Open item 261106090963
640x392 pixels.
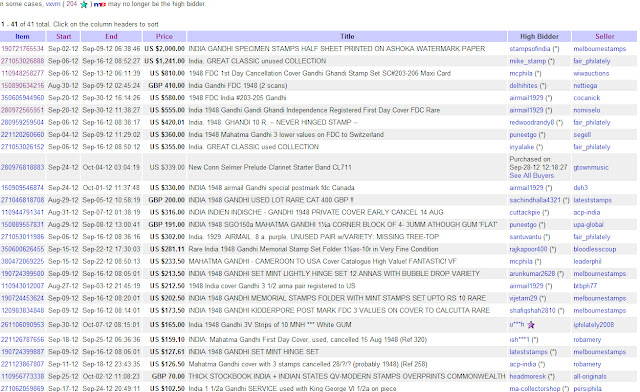click(x=22, y=325)
